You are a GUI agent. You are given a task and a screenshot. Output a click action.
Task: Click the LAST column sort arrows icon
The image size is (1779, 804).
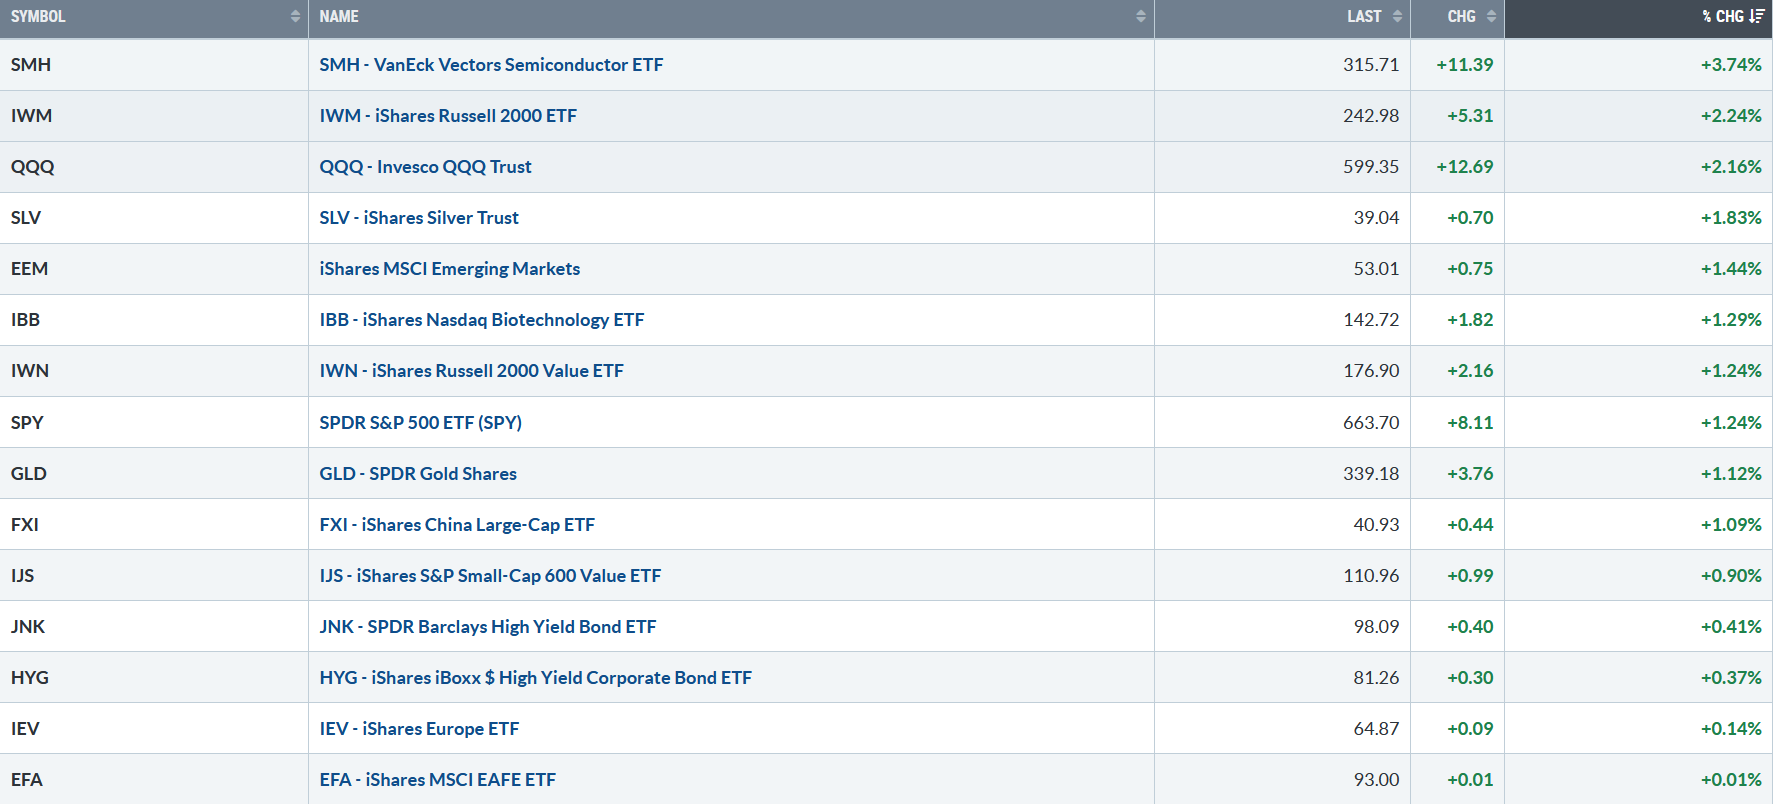(1397, 17)
